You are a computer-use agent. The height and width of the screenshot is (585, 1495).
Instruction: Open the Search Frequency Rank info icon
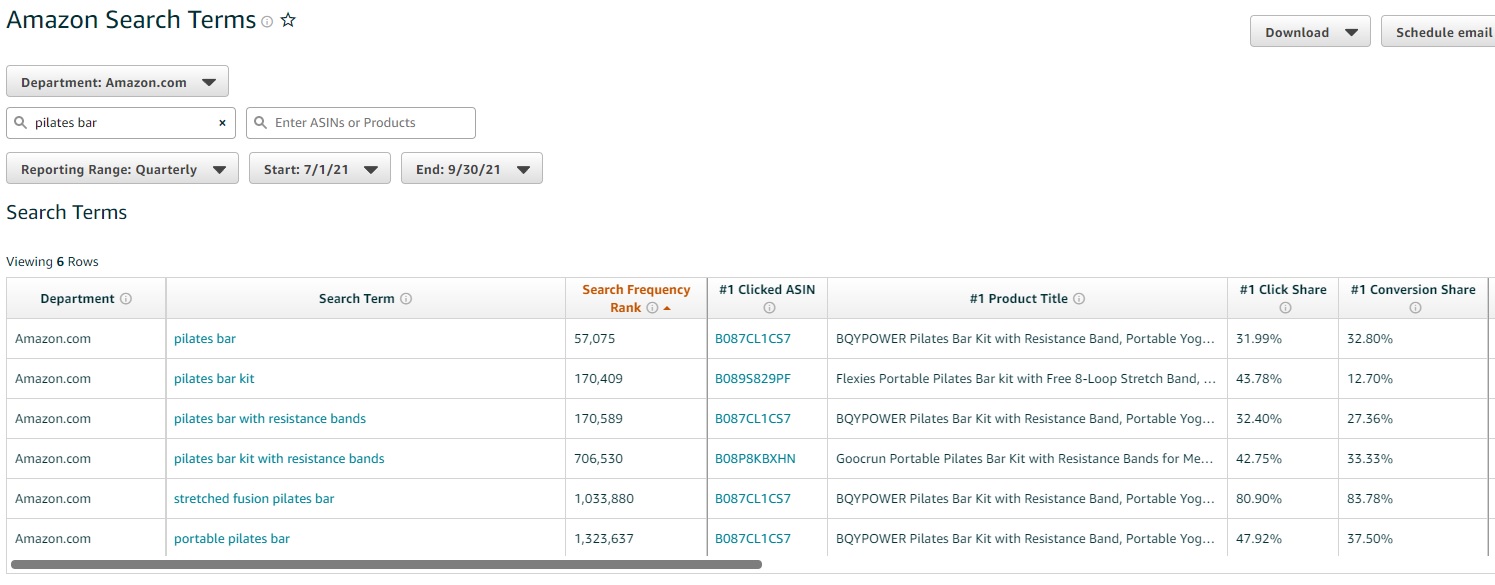tap(652, 308)
